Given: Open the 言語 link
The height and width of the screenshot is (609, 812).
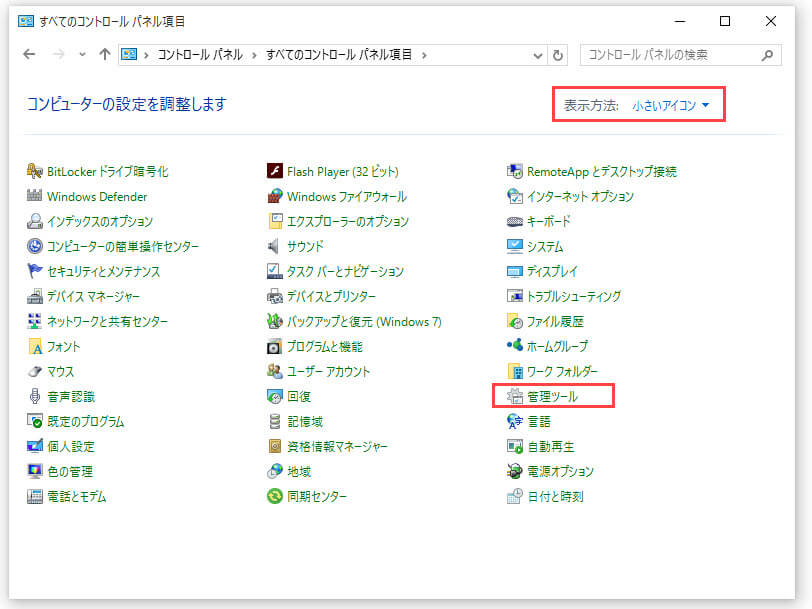Looking at the screenshot, I should tap(539, 421).
